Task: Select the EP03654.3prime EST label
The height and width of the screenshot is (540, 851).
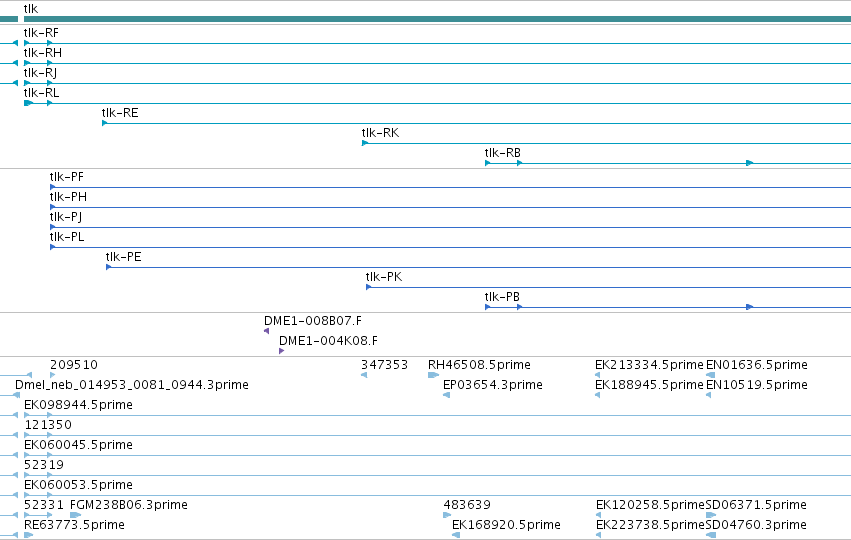Action: 493,385
